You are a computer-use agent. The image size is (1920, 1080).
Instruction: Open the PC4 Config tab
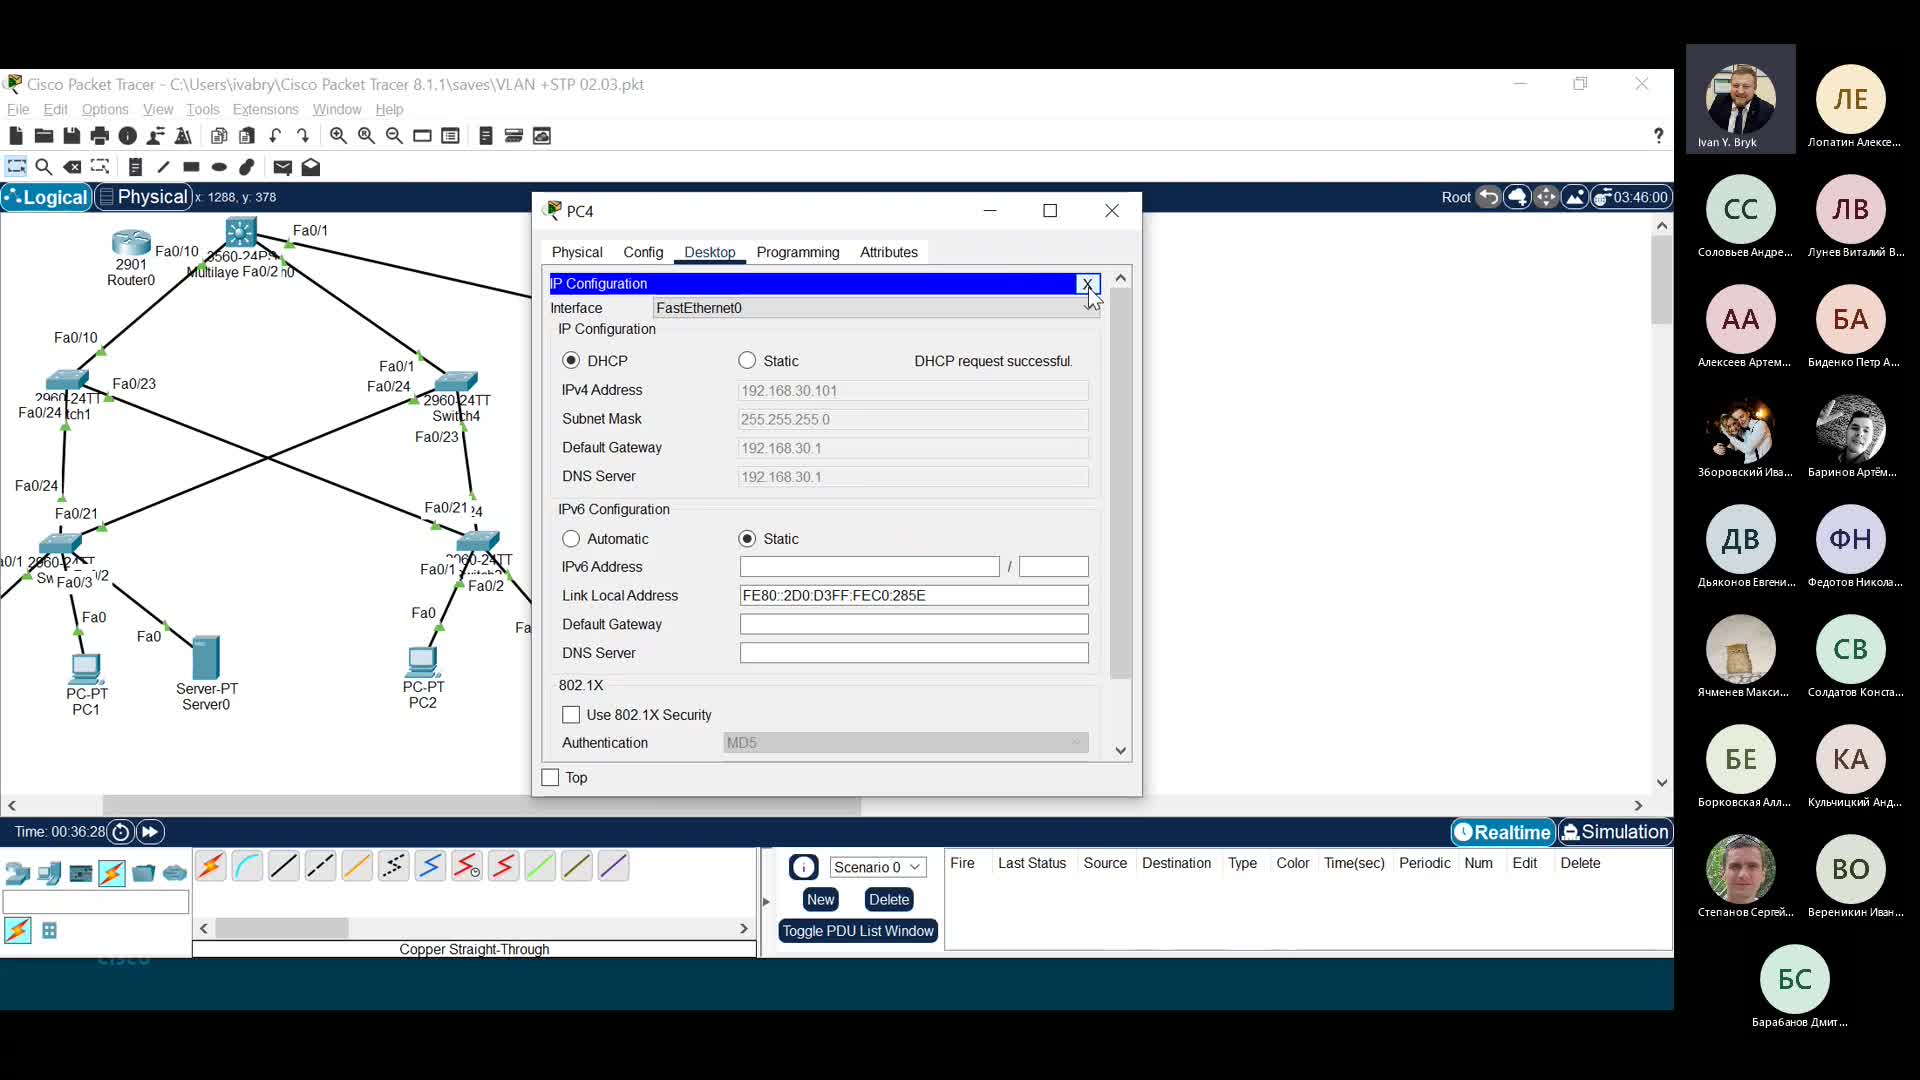click(643, 252)
